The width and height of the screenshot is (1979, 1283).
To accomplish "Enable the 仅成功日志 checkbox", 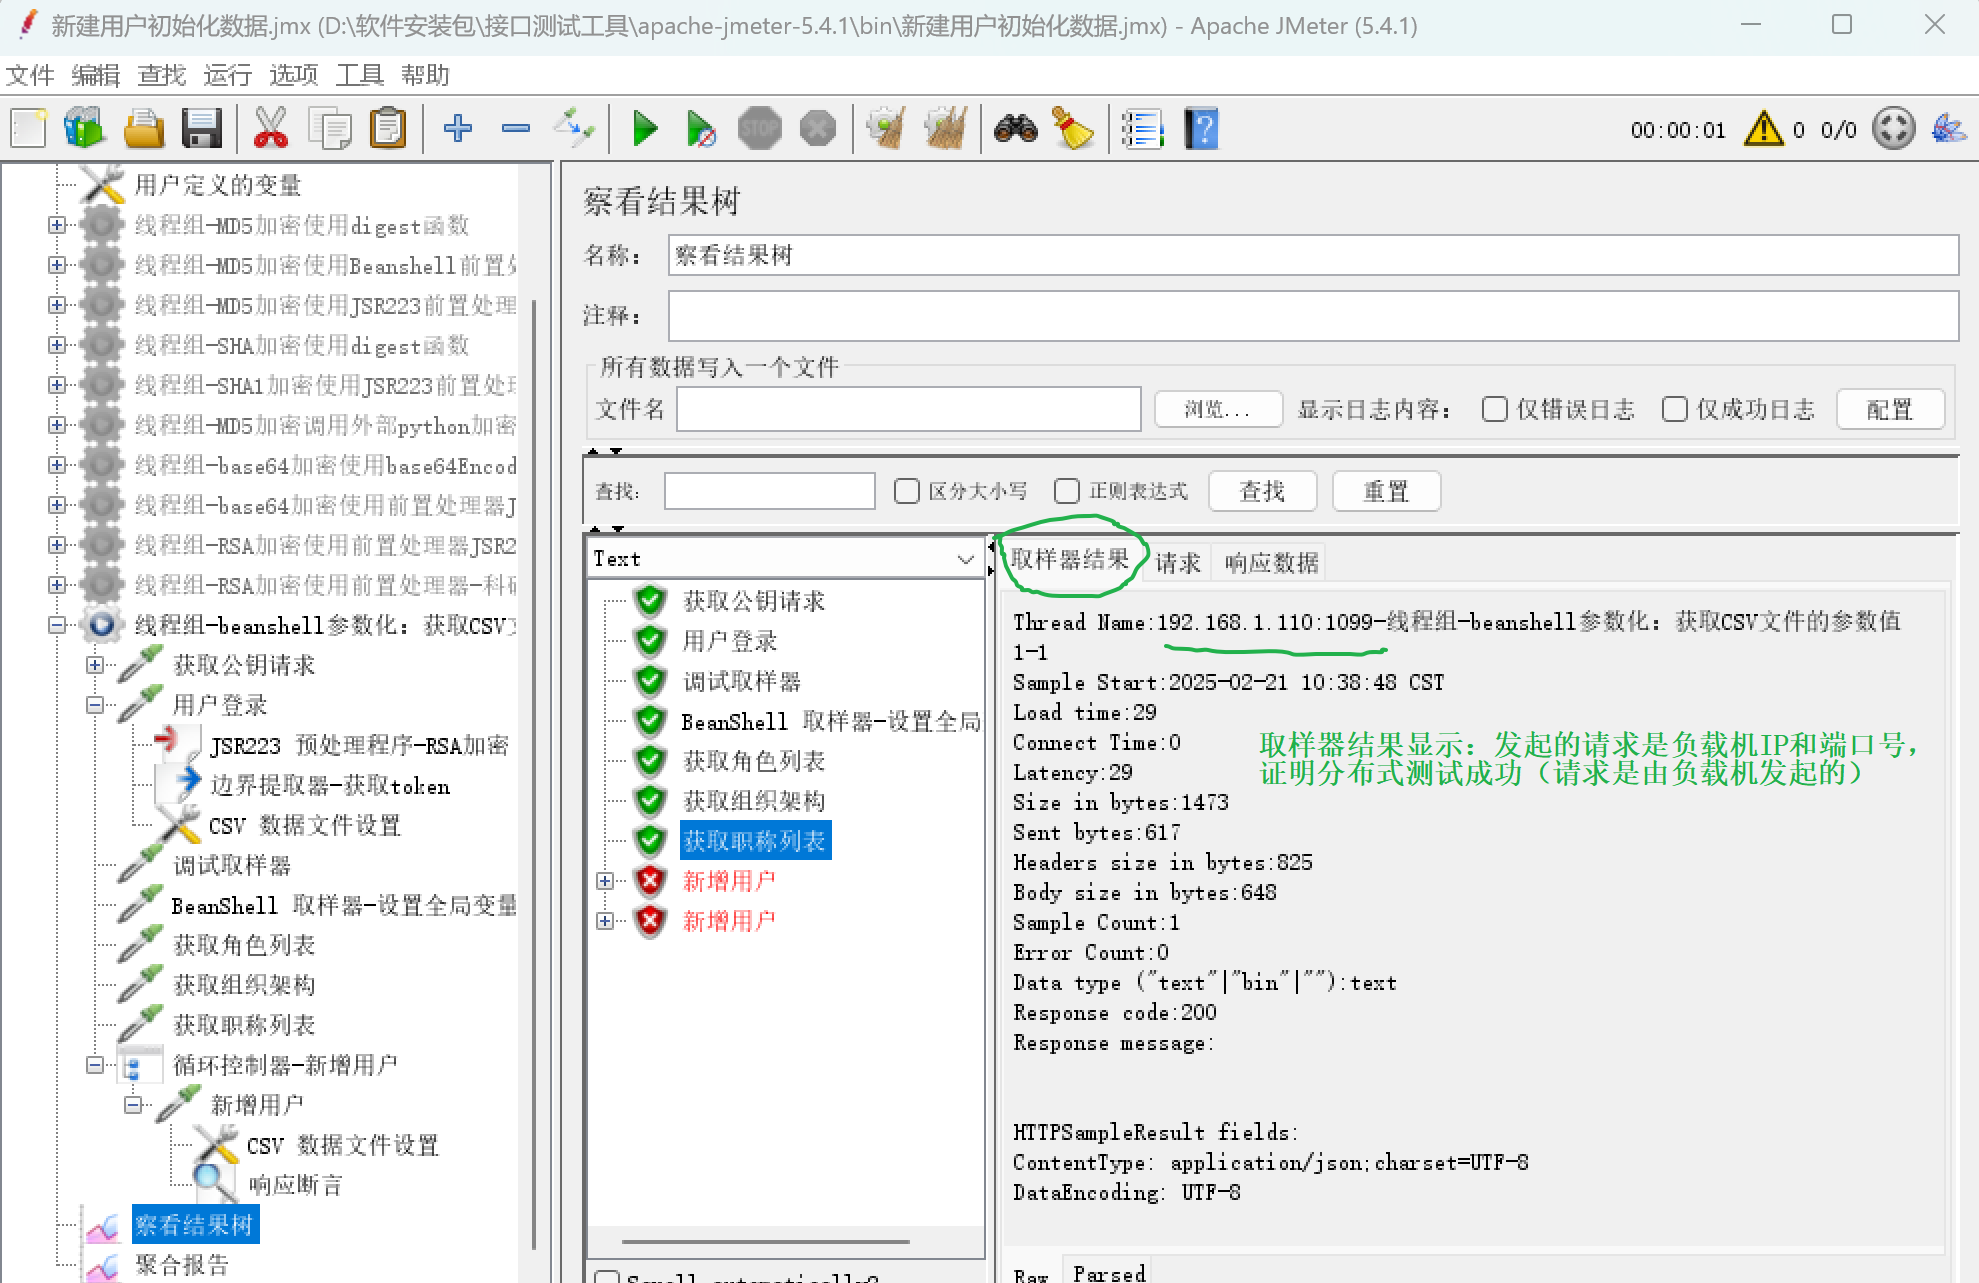I will tap(1674, 409).
